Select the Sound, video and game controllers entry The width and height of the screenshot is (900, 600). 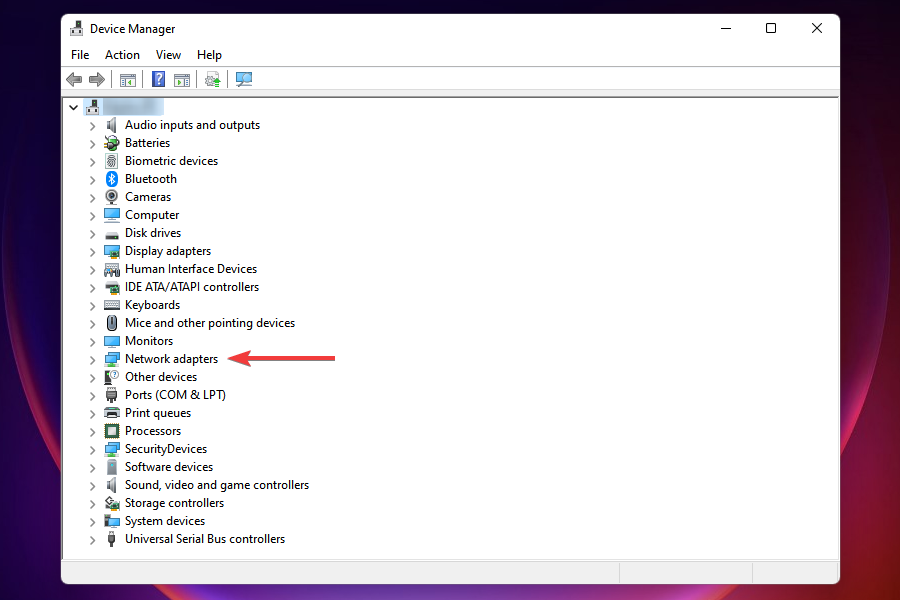pyautogui.click(x=217, y=484)
